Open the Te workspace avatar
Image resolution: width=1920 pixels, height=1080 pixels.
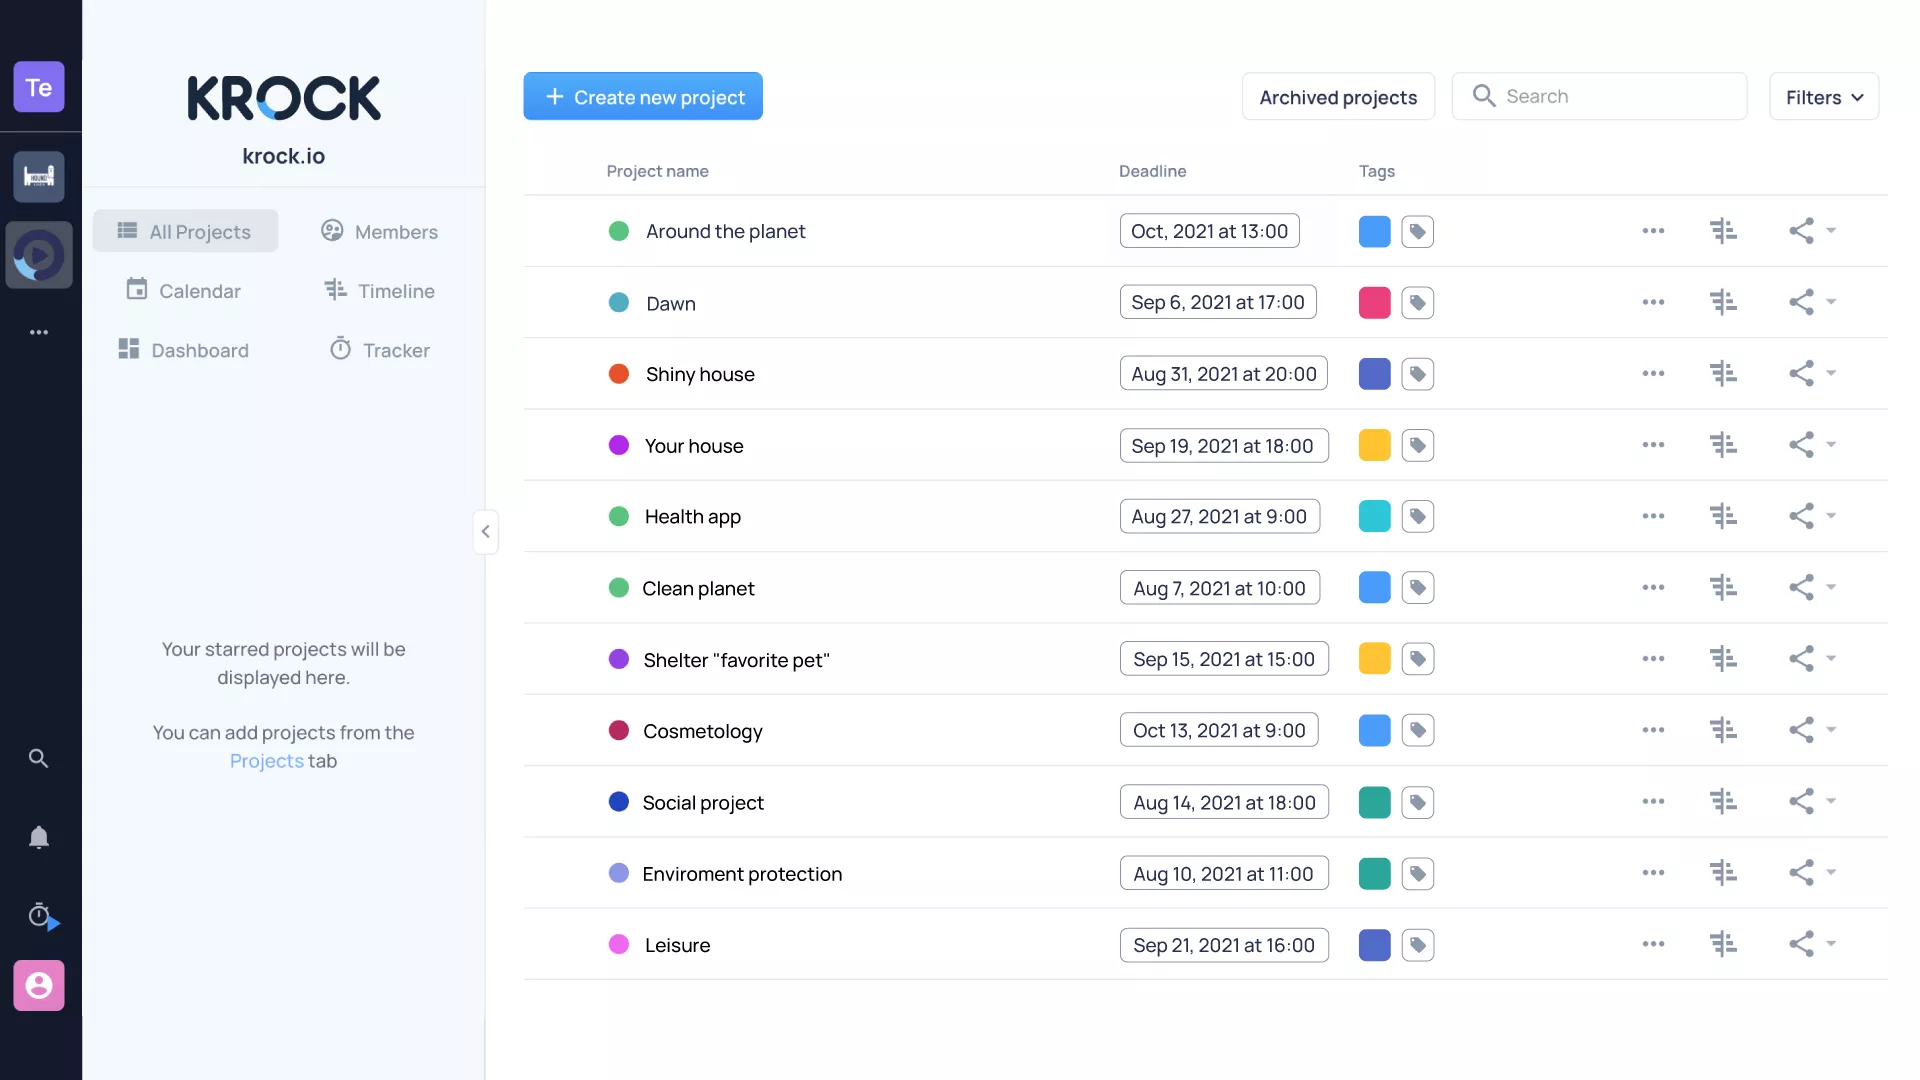click(x=39, y=87)
